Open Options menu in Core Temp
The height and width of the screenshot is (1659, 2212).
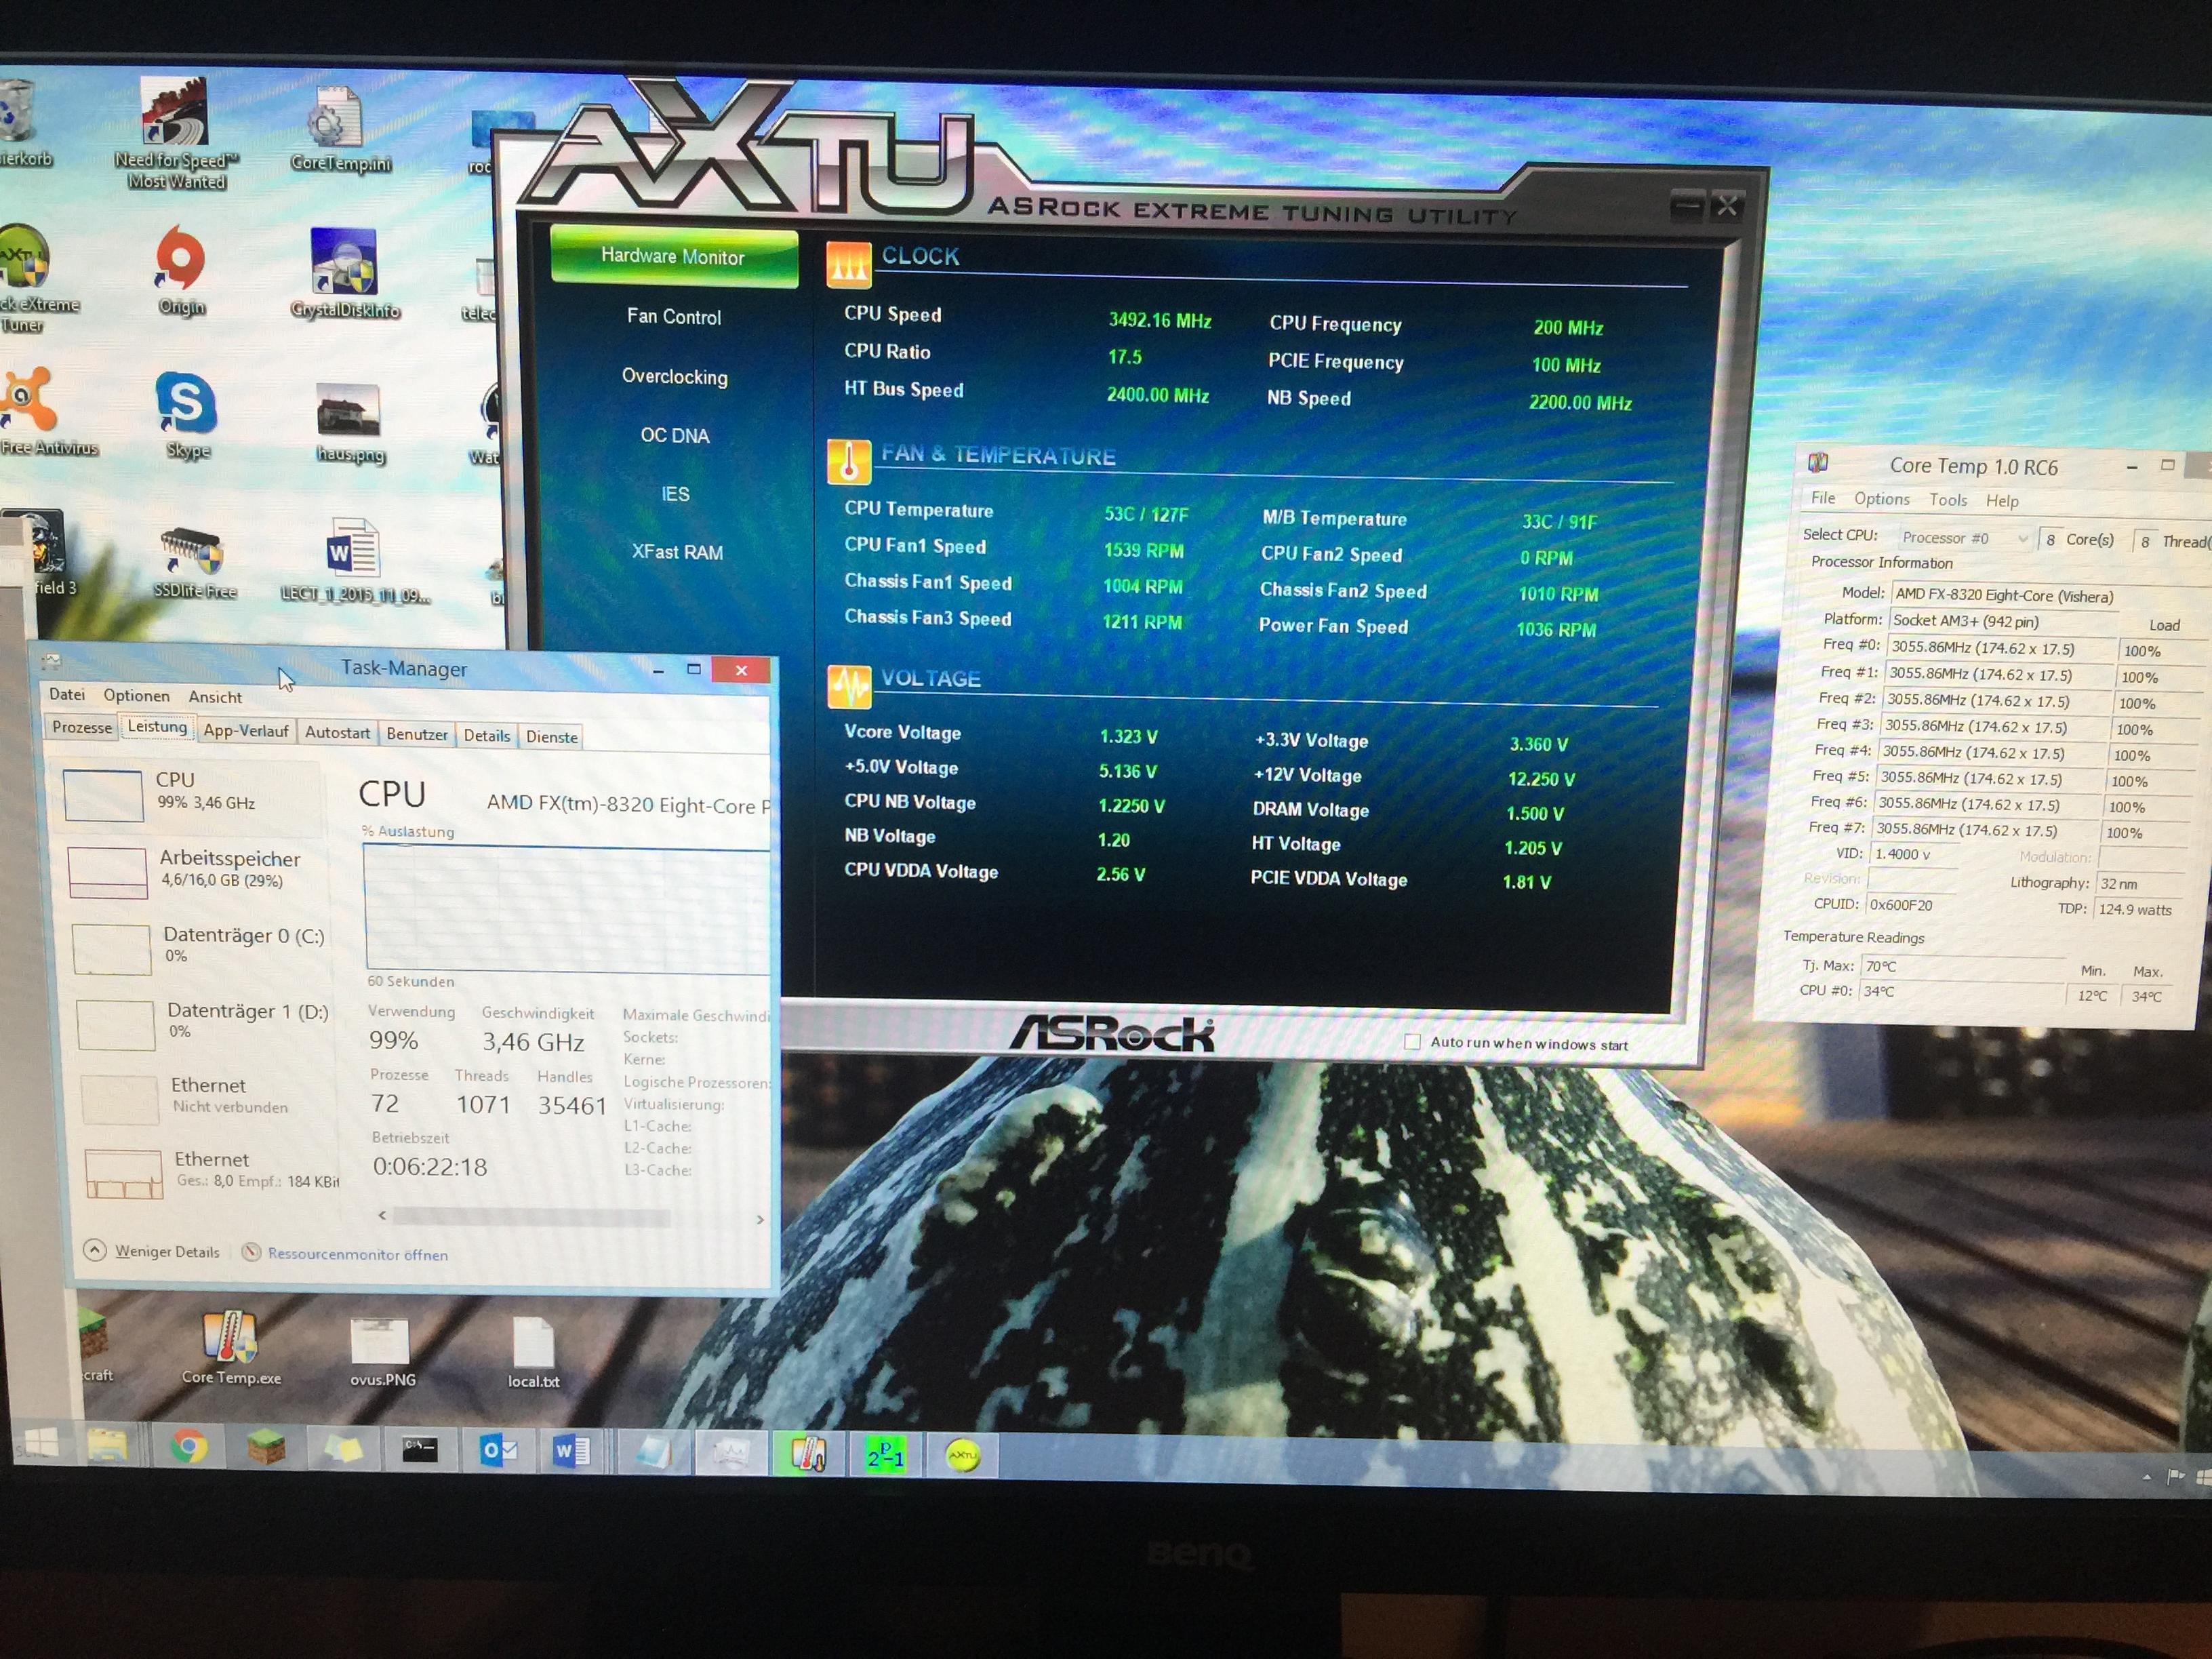pyautogui.click(x=1881, y=499)
